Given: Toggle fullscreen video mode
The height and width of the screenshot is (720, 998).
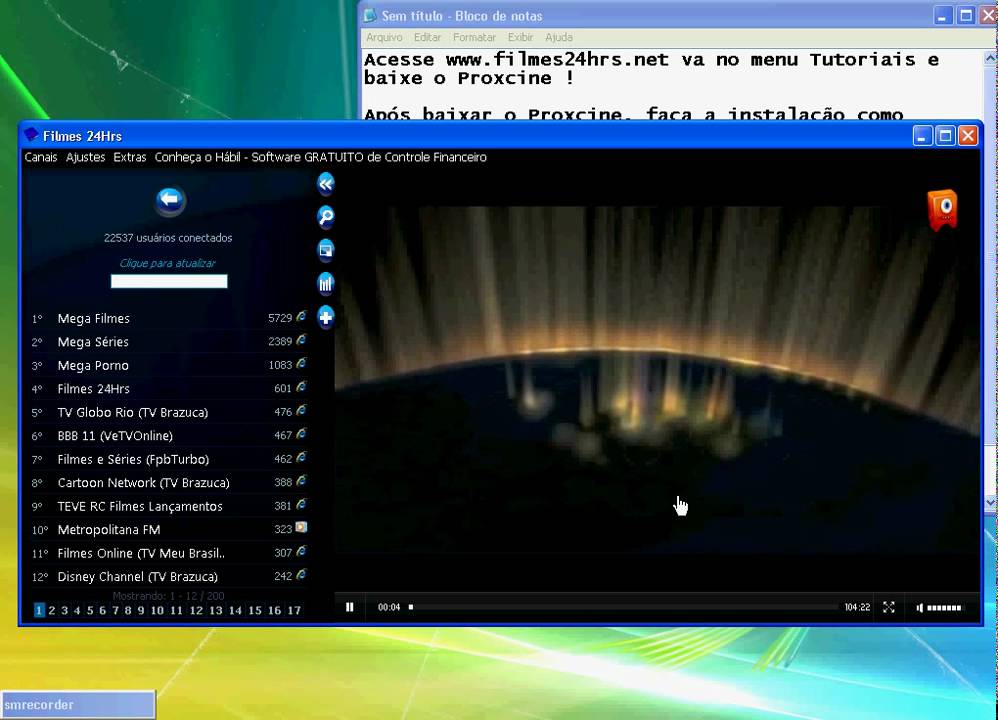Looking at the screenshot, I should (889, 607).
